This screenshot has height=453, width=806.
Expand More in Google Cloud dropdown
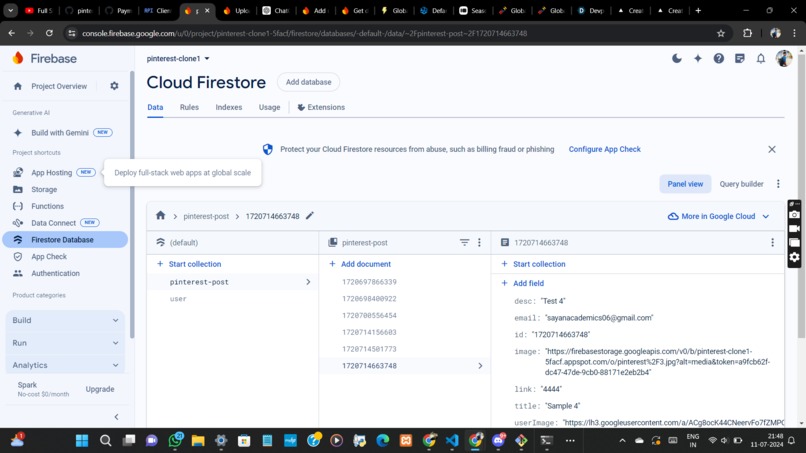[718, 216]
